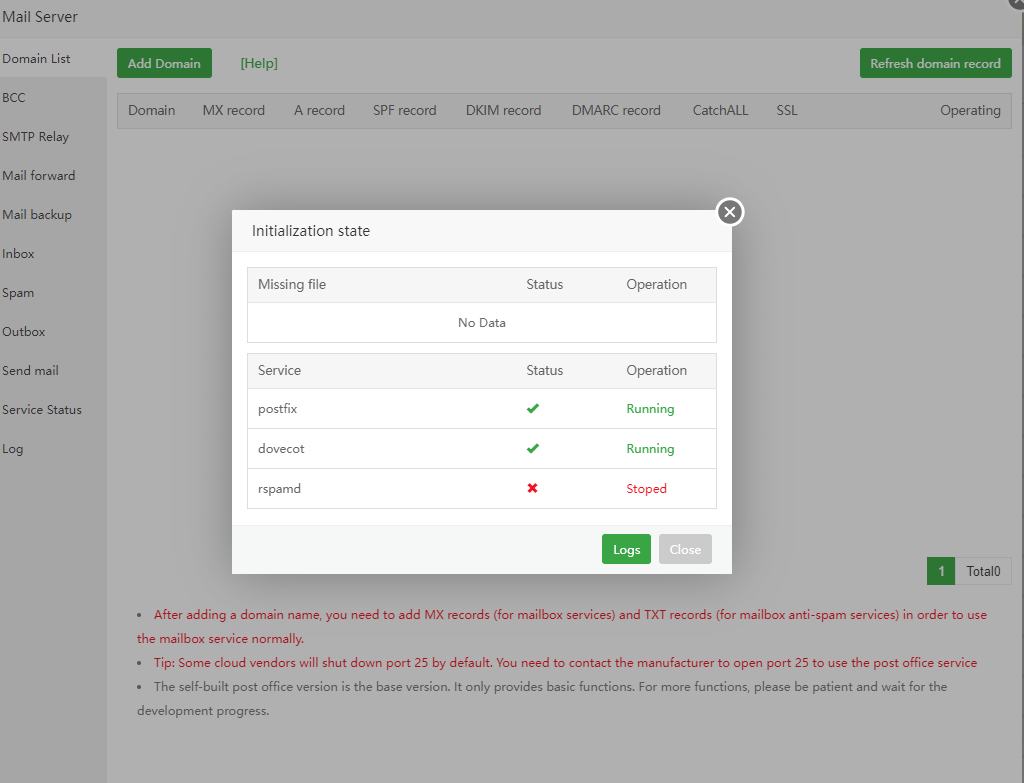The image size is (1024, 783).
Task: Click the Stoped status for rspamd
Action: [646, 489]
